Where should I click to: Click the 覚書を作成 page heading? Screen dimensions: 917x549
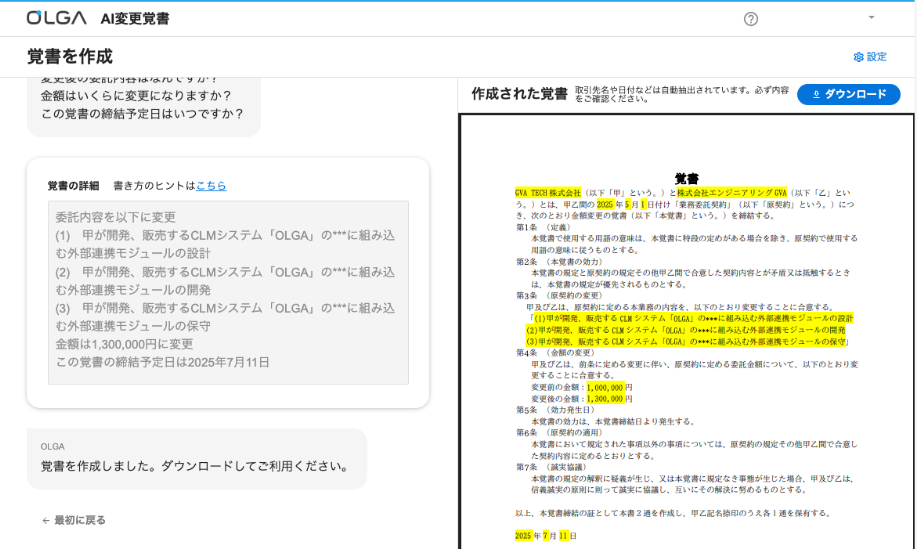[x=70, y=57]
